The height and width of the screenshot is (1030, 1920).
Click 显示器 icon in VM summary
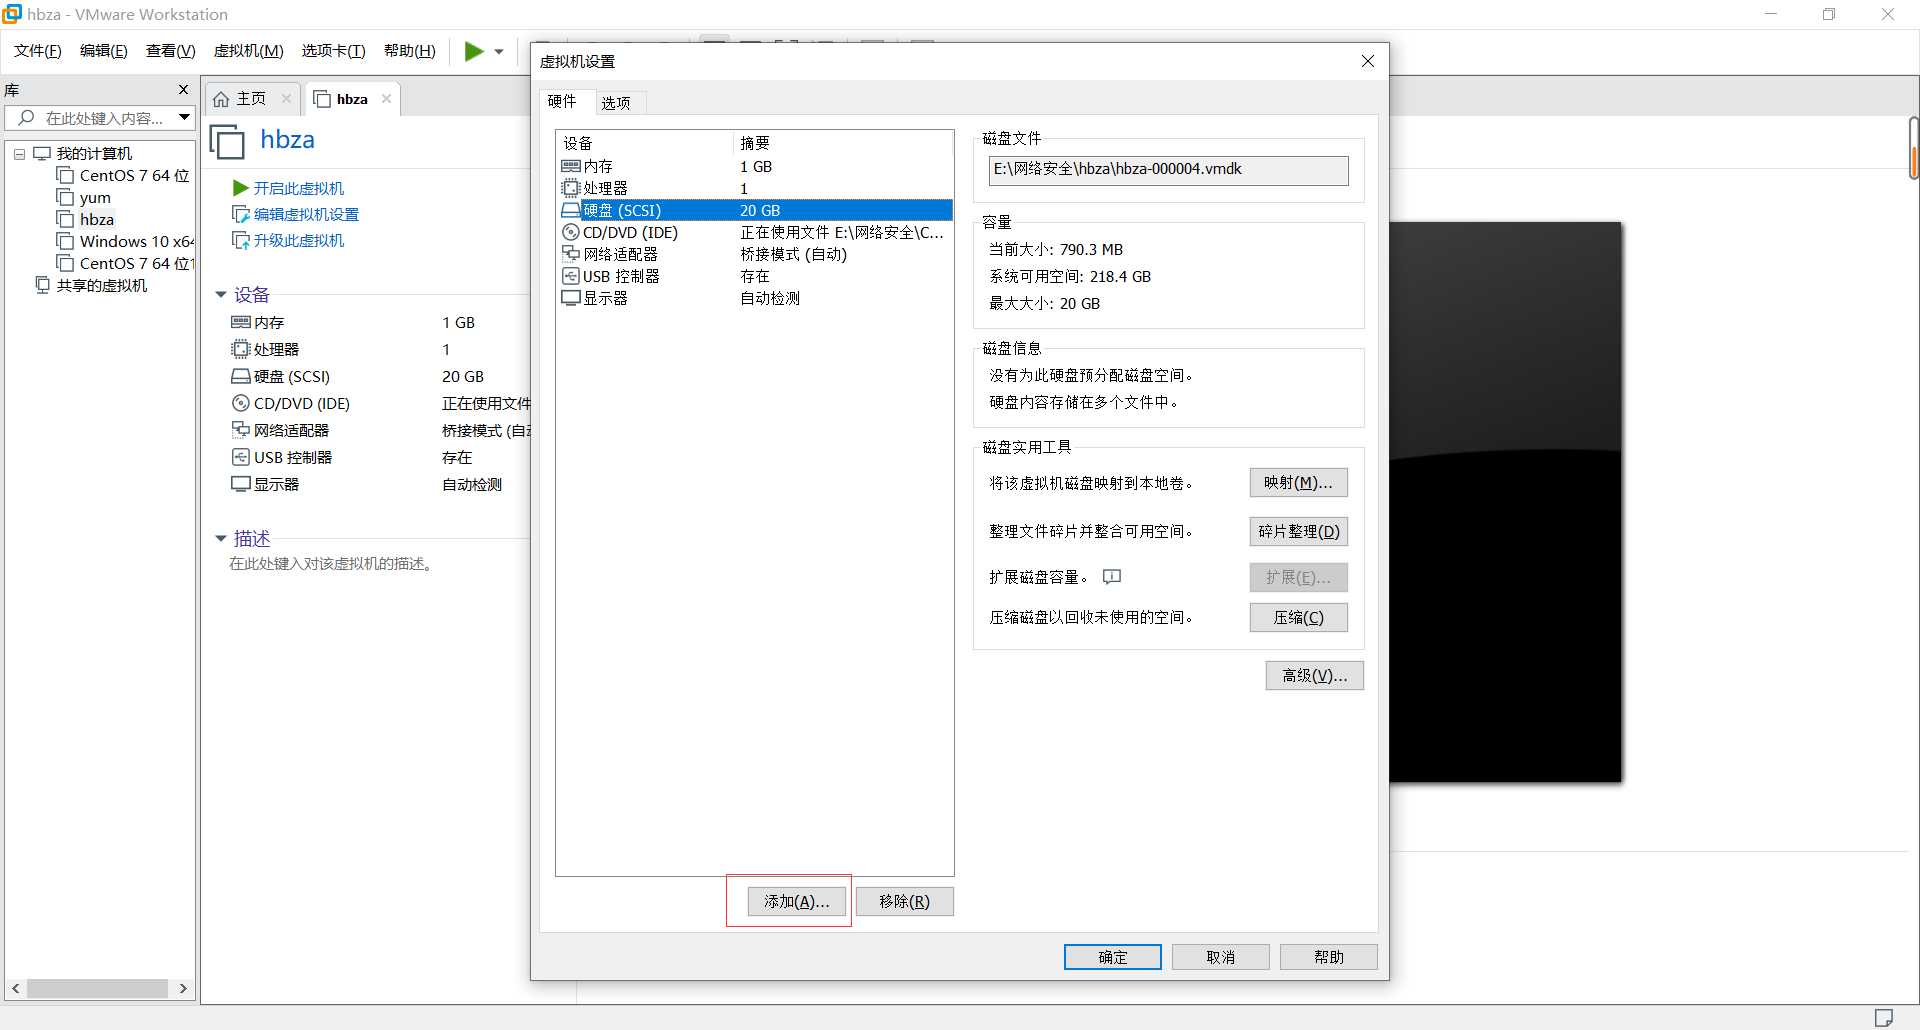pos(241,484)
